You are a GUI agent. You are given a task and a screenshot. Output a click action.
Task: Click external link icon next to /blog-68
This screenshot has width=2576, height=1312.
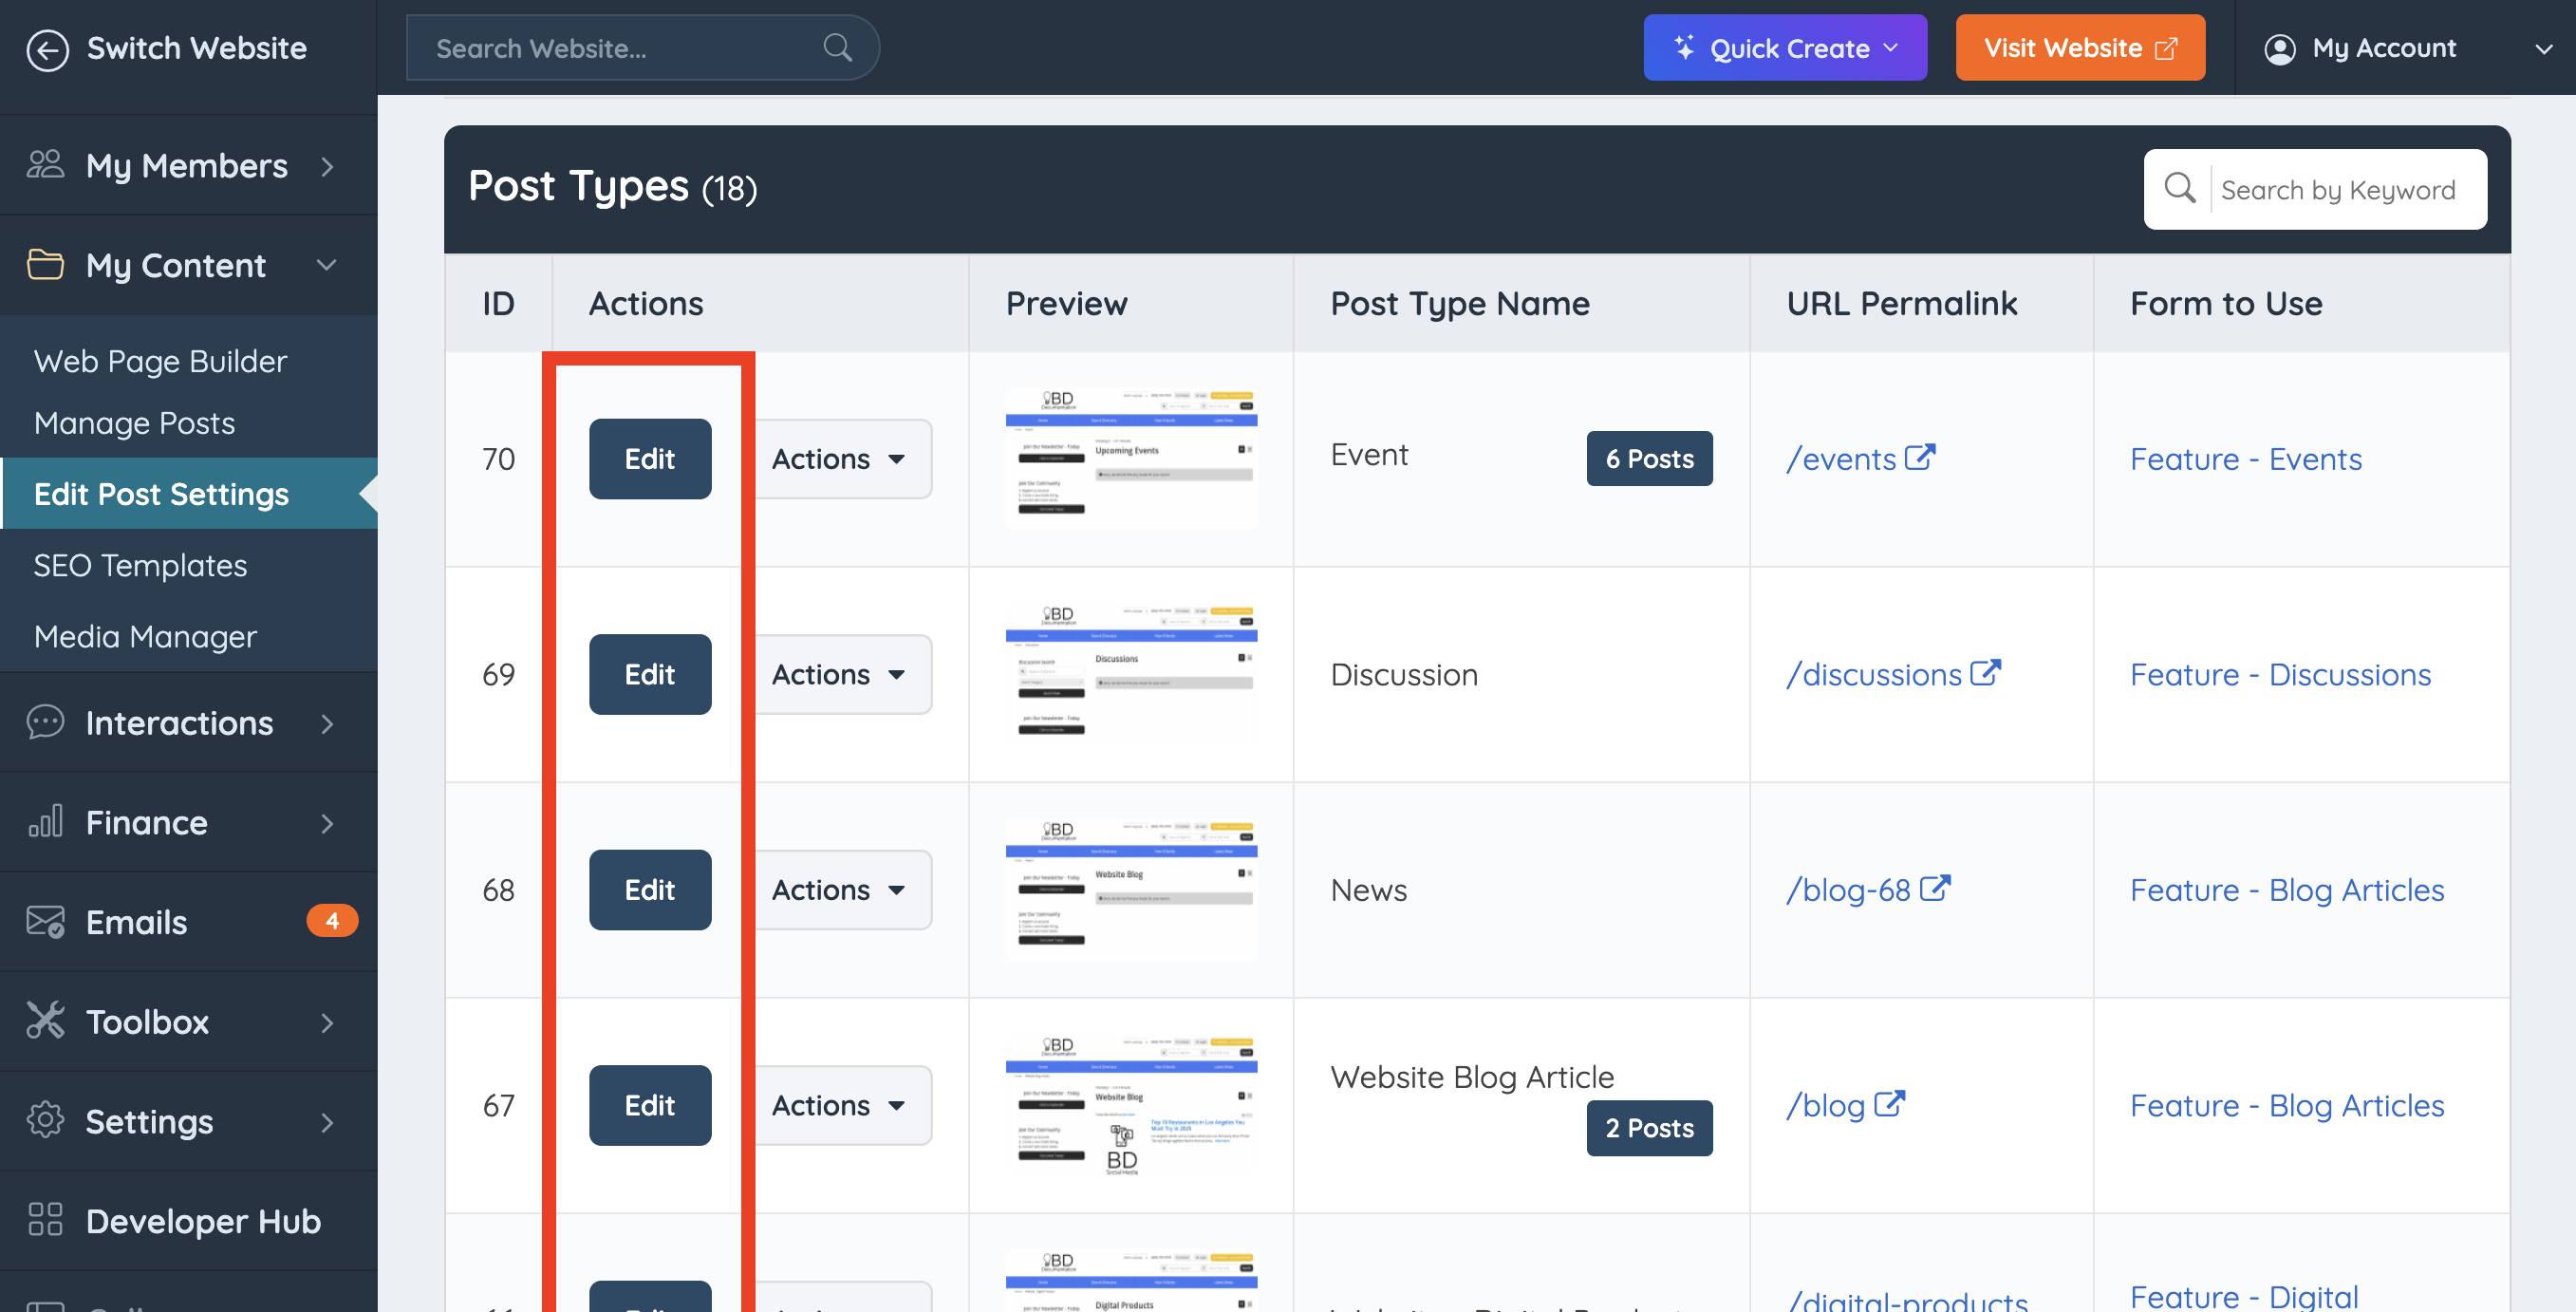[1935, 889]
